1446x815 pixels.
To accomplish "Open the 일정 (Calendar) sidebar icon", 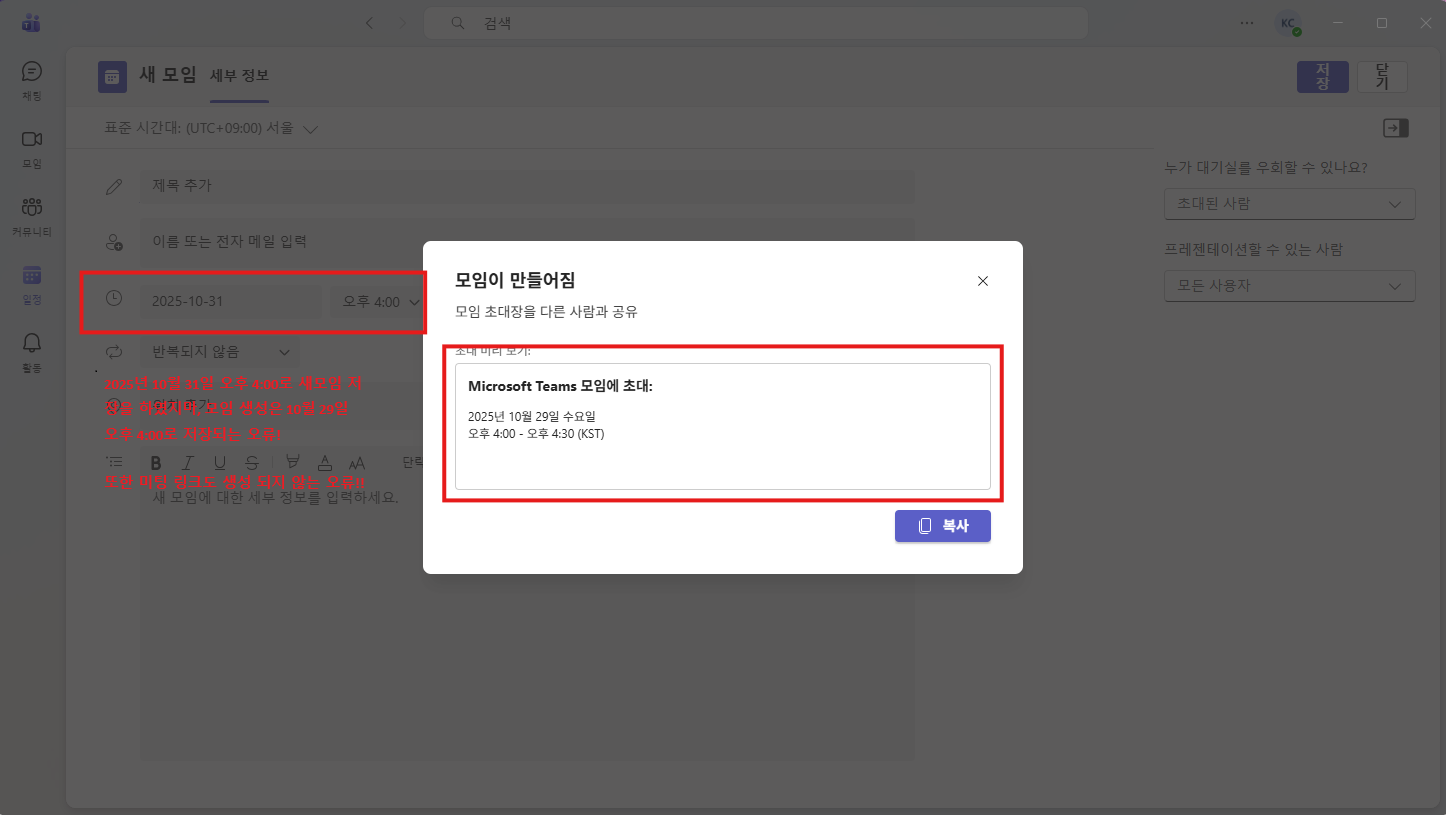I will coord(32,284).
